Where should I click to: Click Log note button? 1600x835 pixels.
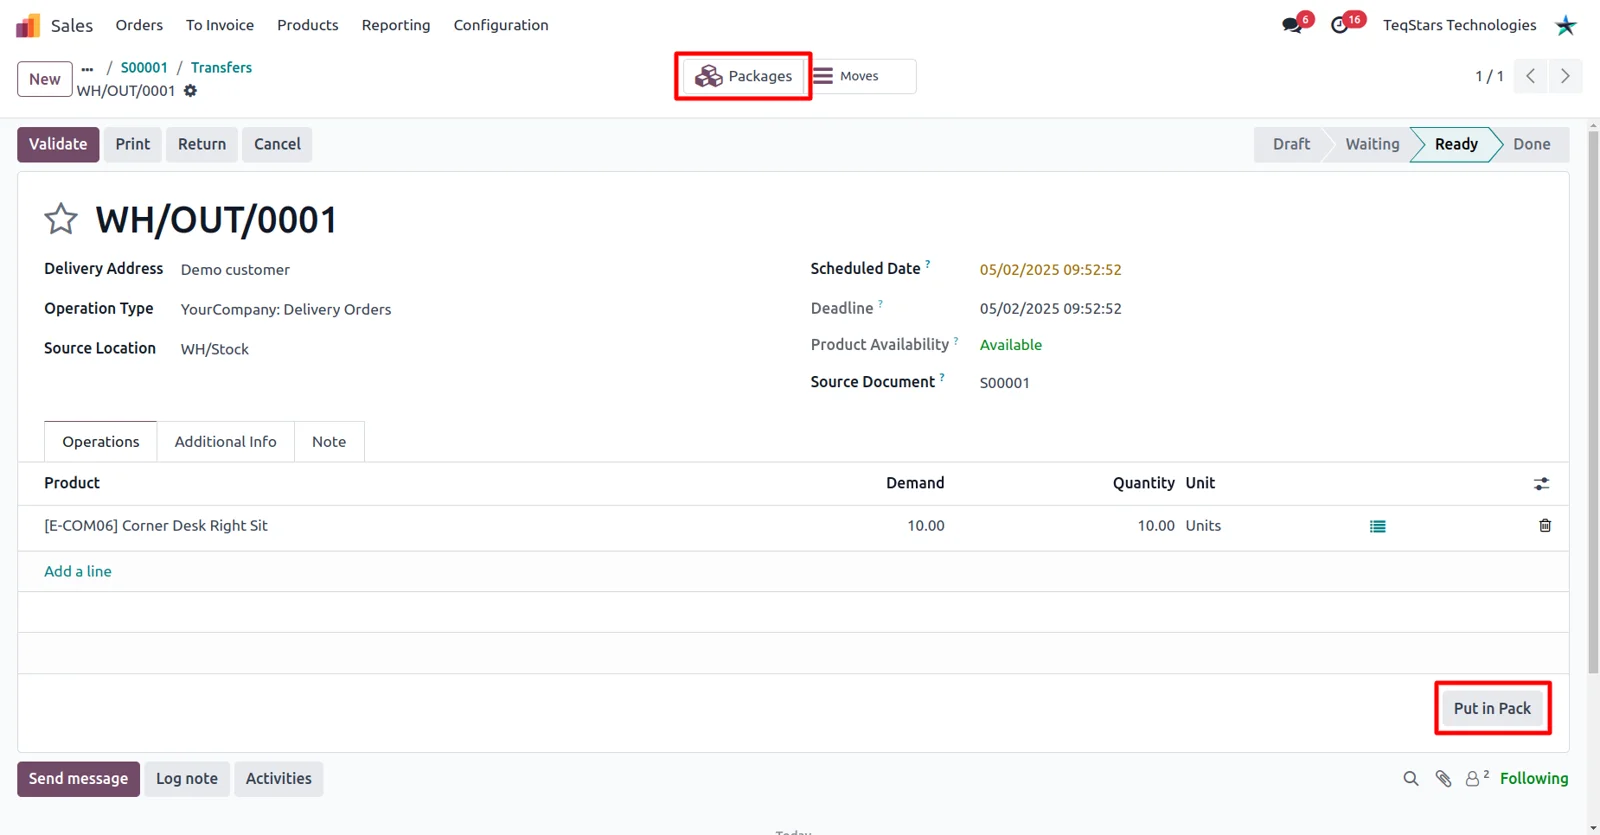[x=187, y=778]
